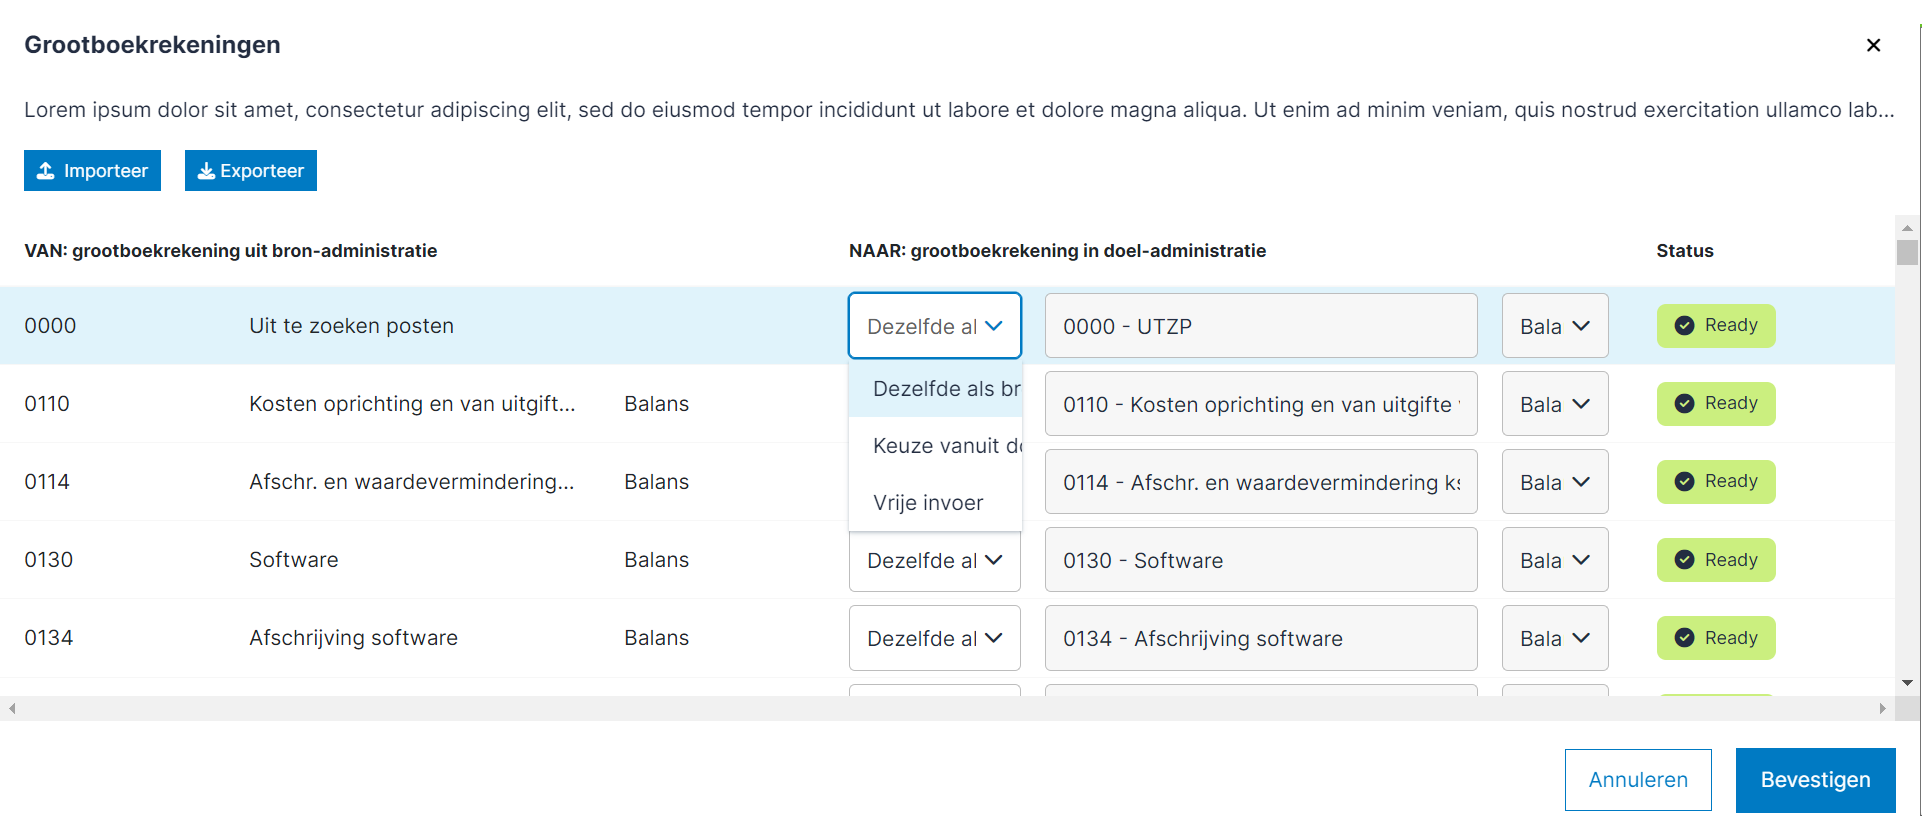The width and height of the screenshot is (1922, 835).
Task: Close the Grootboekrekeningen dialog with the X icon
Action: [x=1873, y=45]
